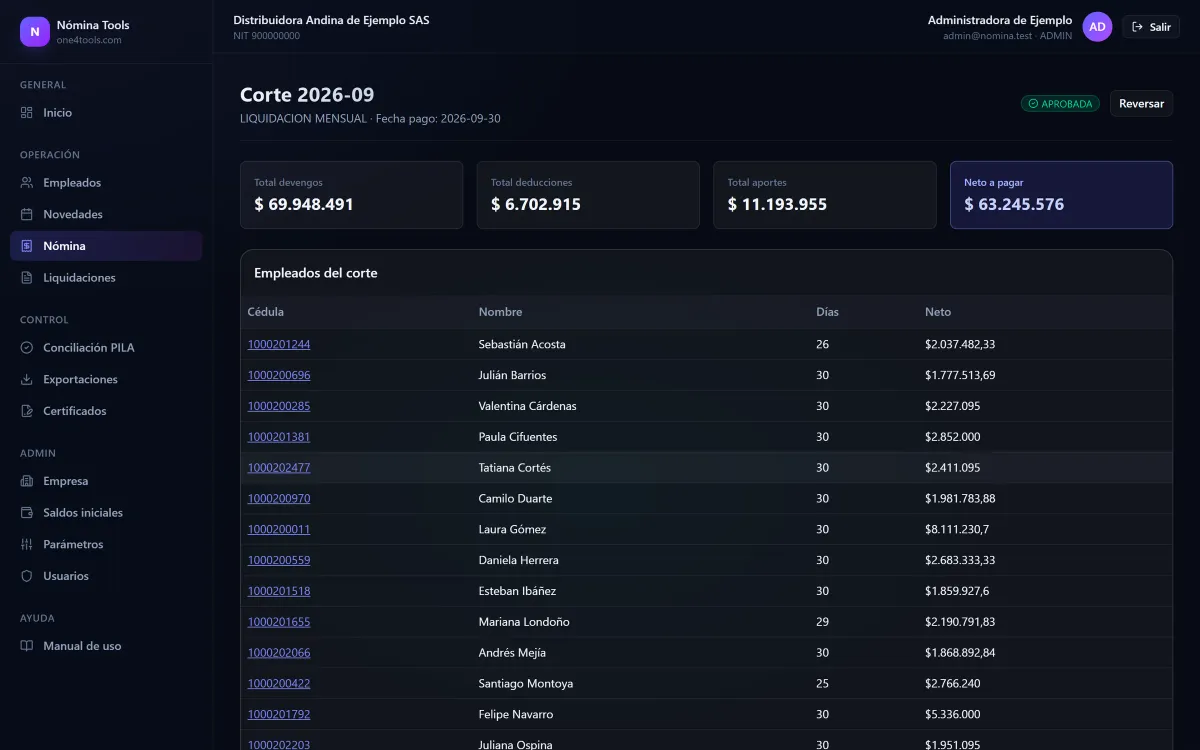Open cédula link 1000201244
This screenshot has width=1200, height=750.
tap(279, 345)
